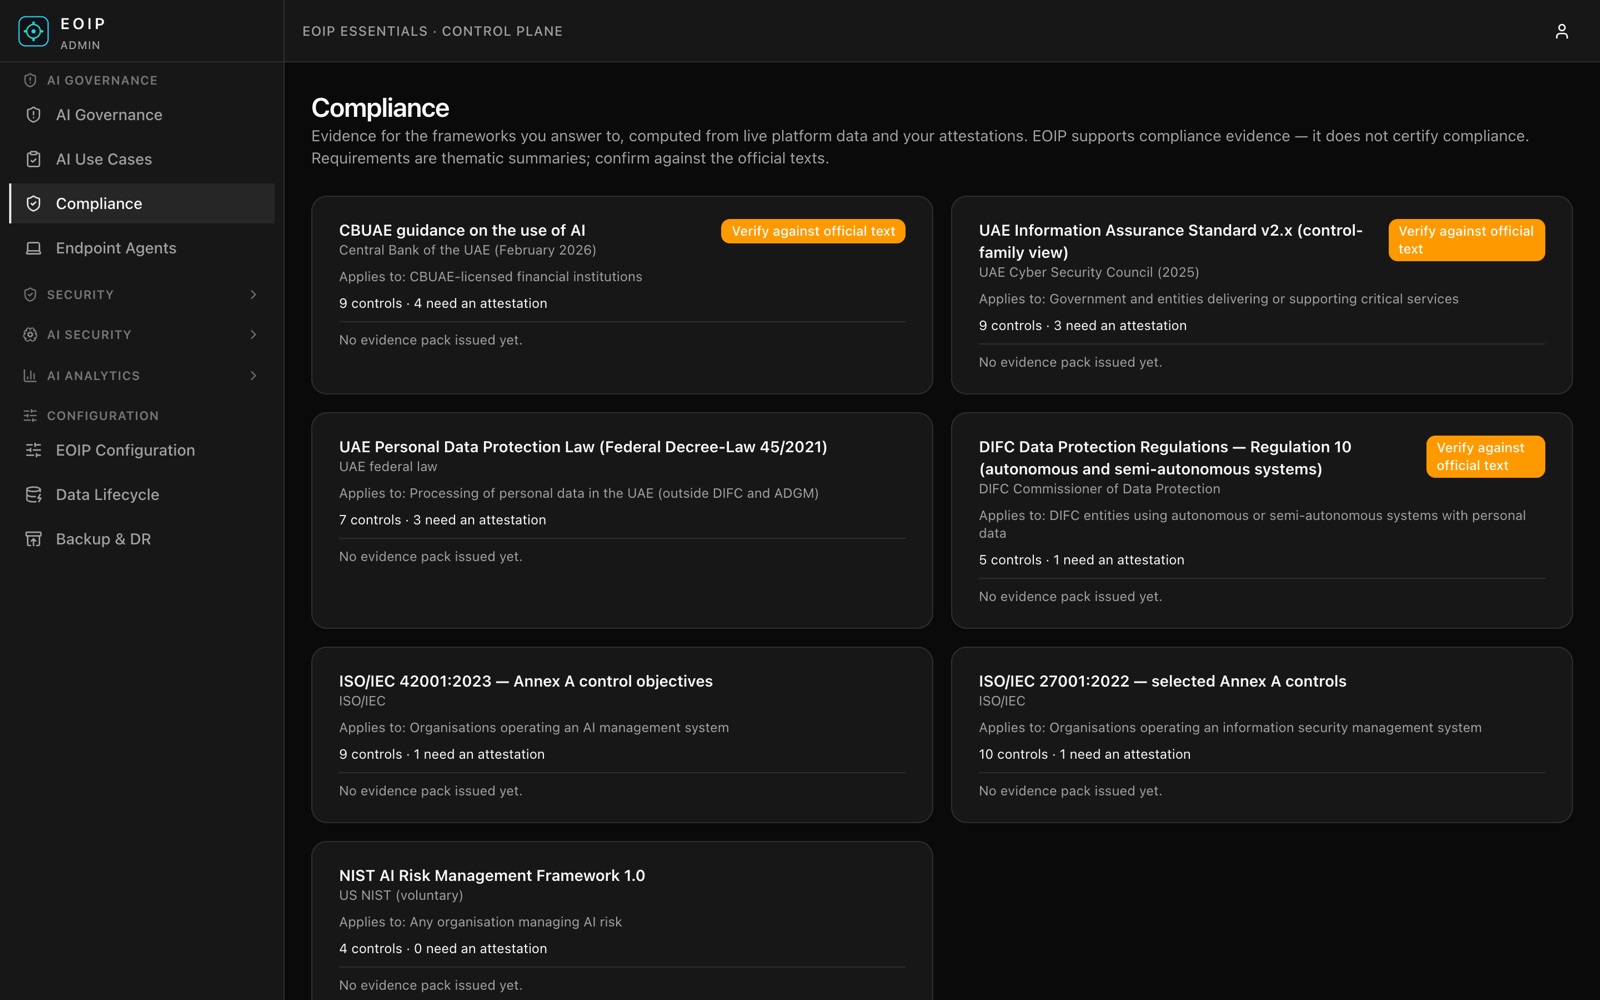
Task: Click the EOIP Configuration sliders icon
Action: tap(33, 450)
